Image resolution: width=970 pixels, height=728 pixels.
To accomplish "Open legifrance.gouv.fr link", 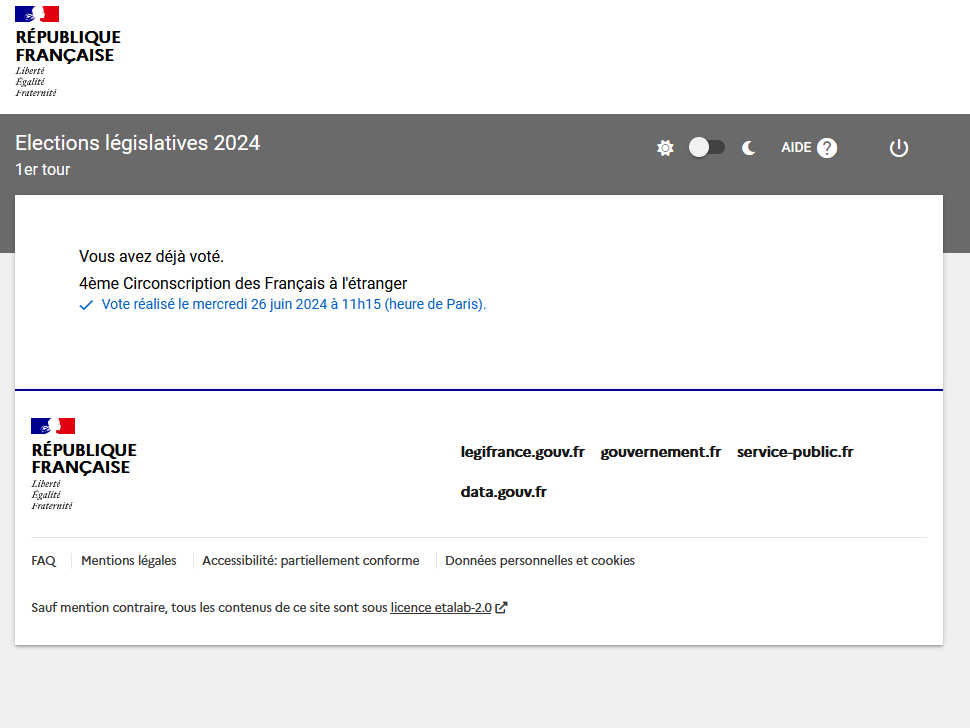I will [522, 452].
